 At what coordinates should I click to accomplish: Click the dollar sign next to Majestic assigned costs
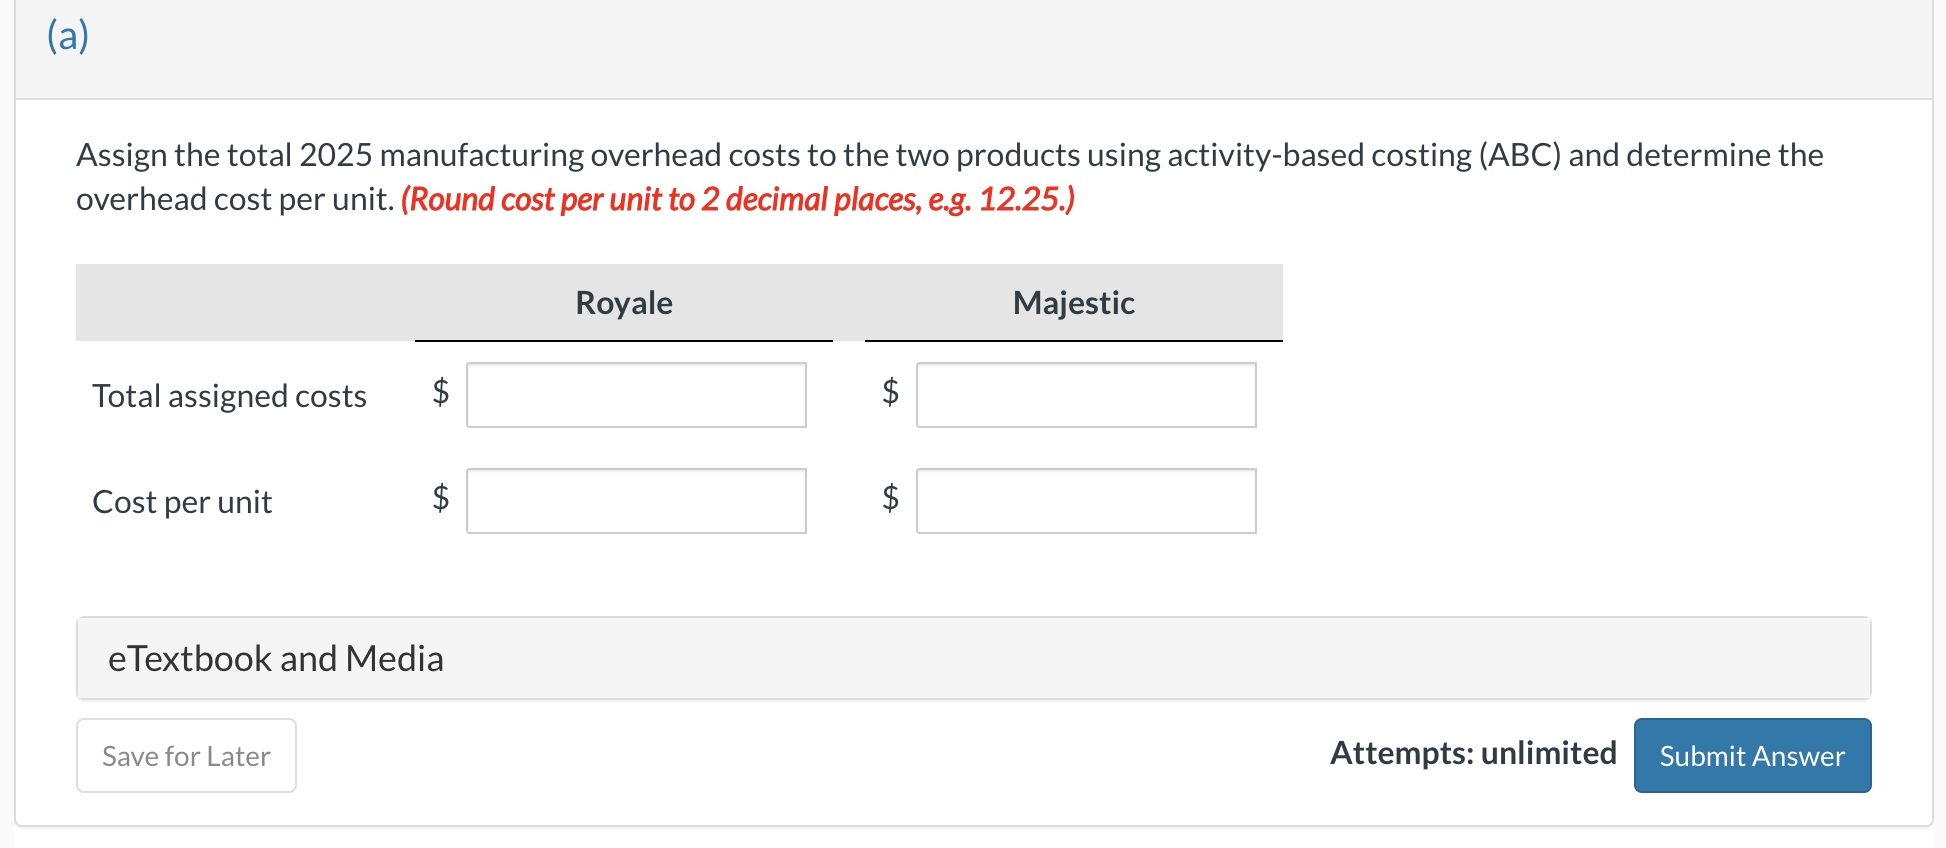click(x=890, y=393)
